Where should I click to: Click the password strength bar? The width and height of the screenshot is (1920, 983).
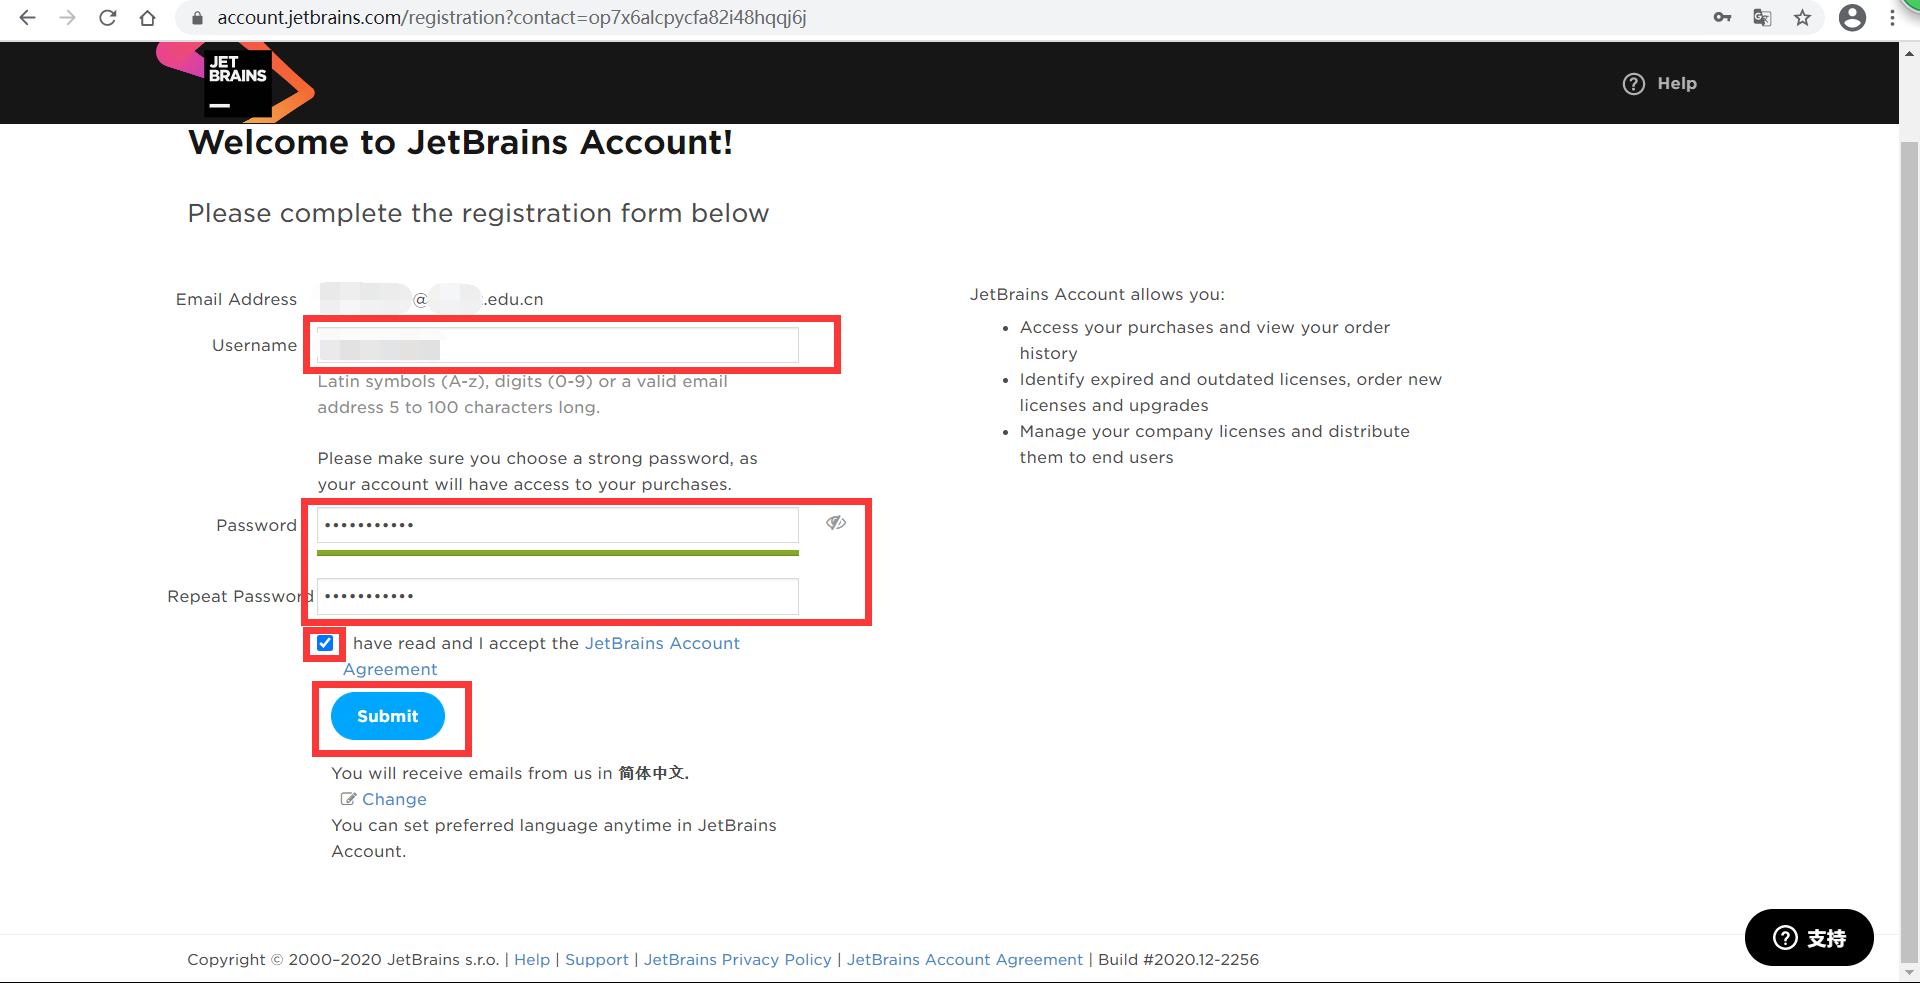click(x=558, y=553)
